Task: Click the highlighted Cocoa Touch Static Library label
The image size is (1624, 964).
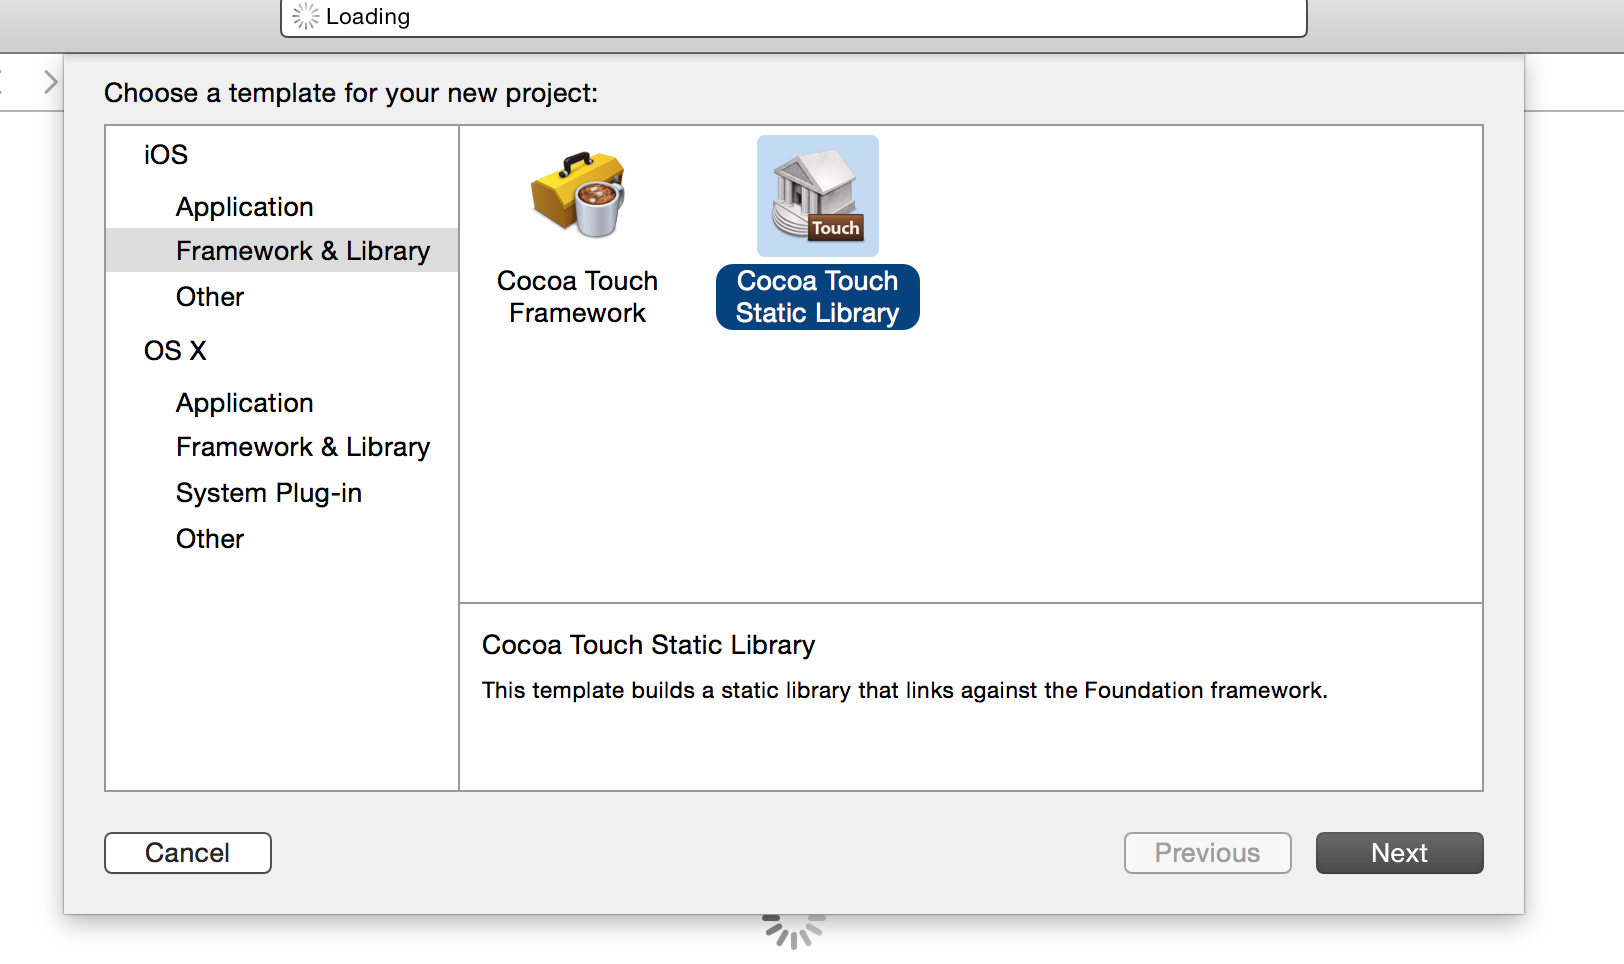Action: coord(817,297)
